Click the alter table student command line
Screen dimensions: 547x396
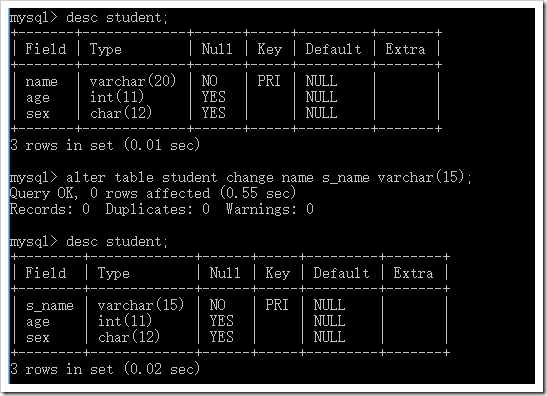click(x=241, y=177)
